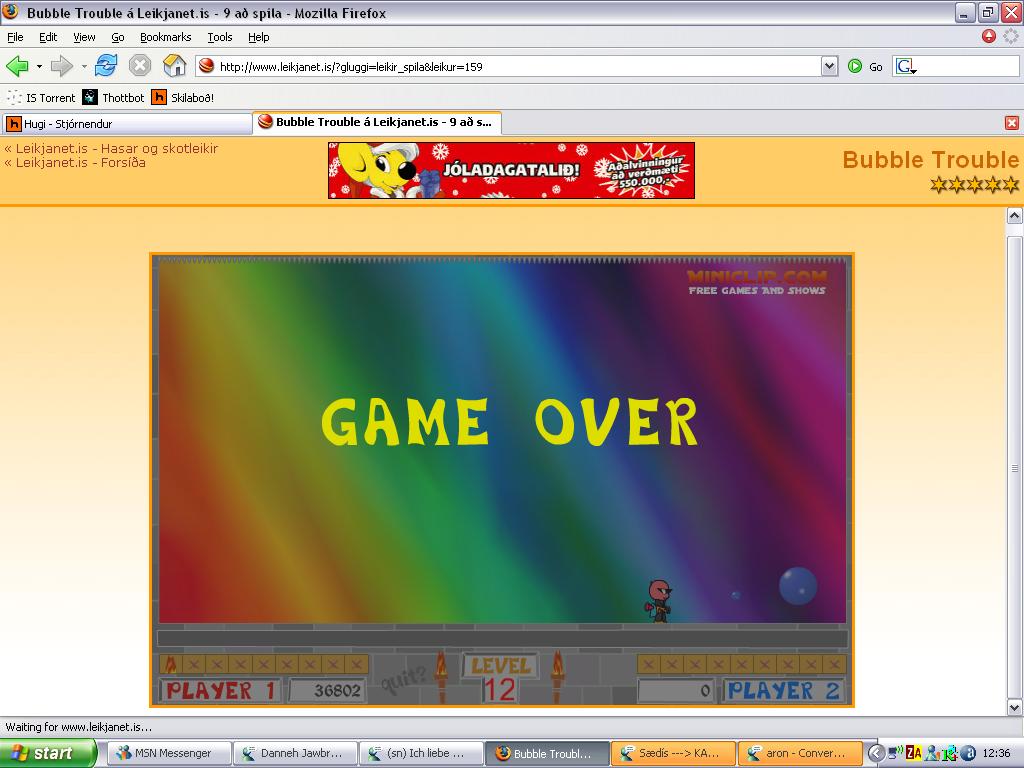
Task: Click the site favicon in the address bar
Action: 206,66
